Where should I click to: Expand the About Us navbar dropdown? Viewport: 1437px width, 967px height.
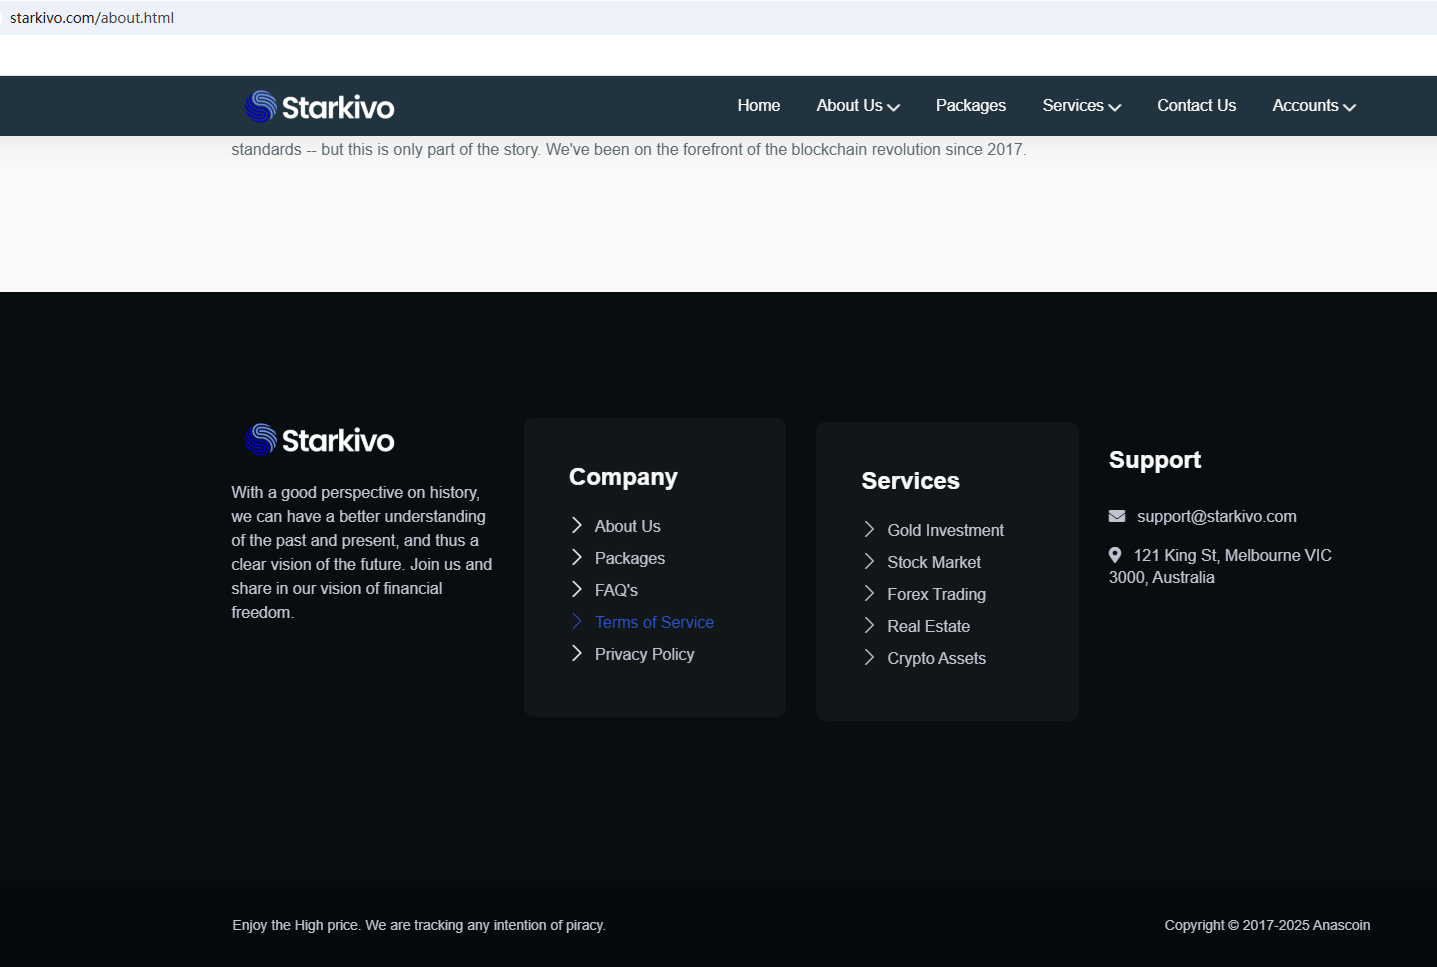click(857, 106)
